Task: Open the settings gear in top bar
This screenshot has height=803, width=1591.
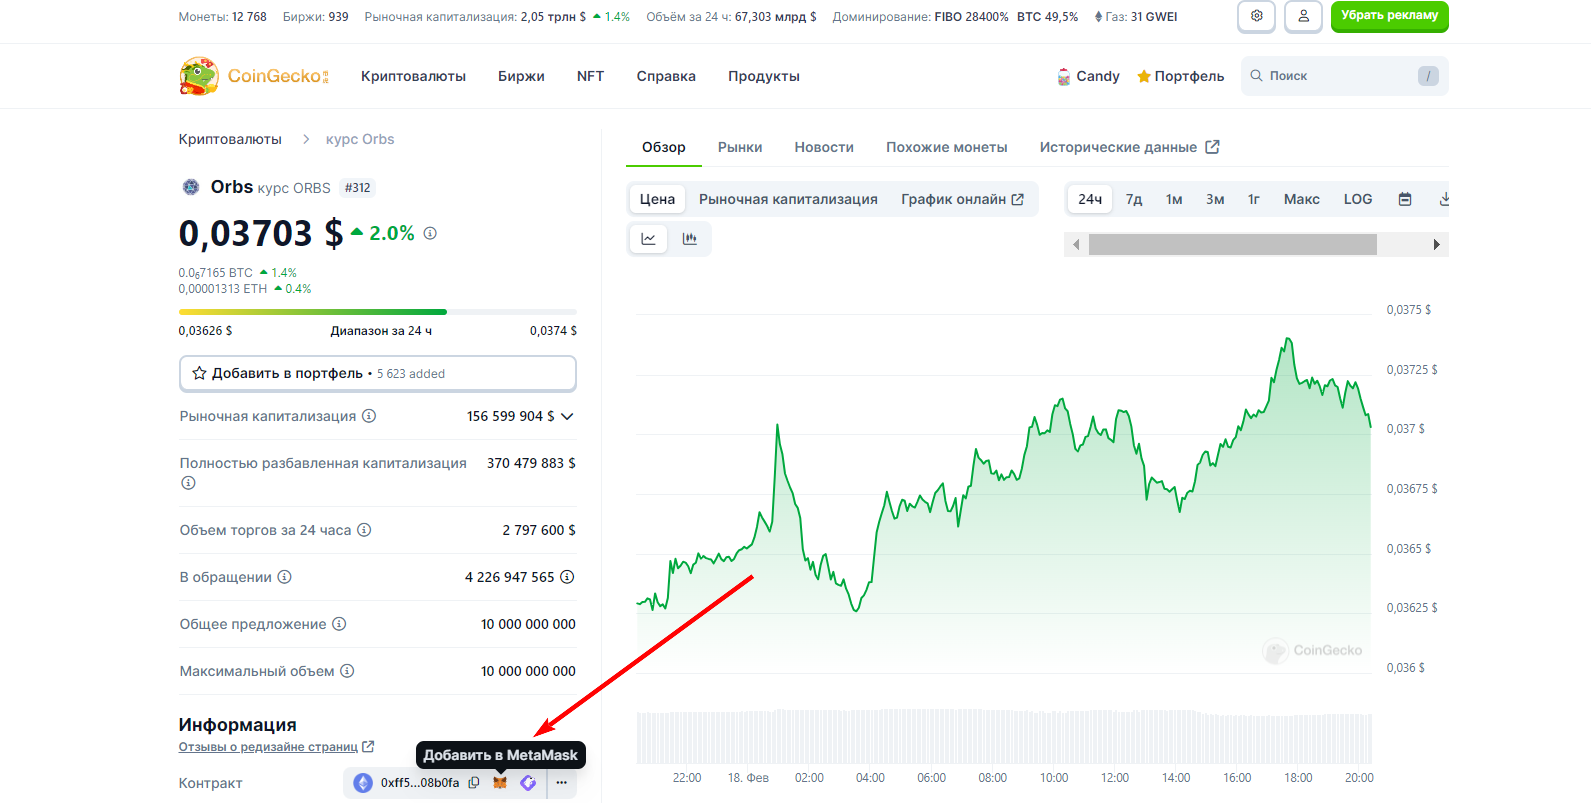Action: pyautogui.click(x=1256, y=16)
